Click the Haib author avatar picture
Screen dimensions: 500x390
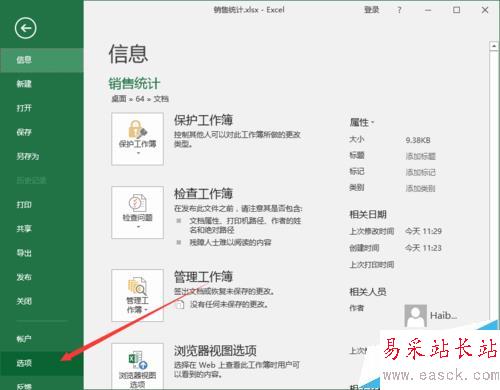tap(415, 315)
